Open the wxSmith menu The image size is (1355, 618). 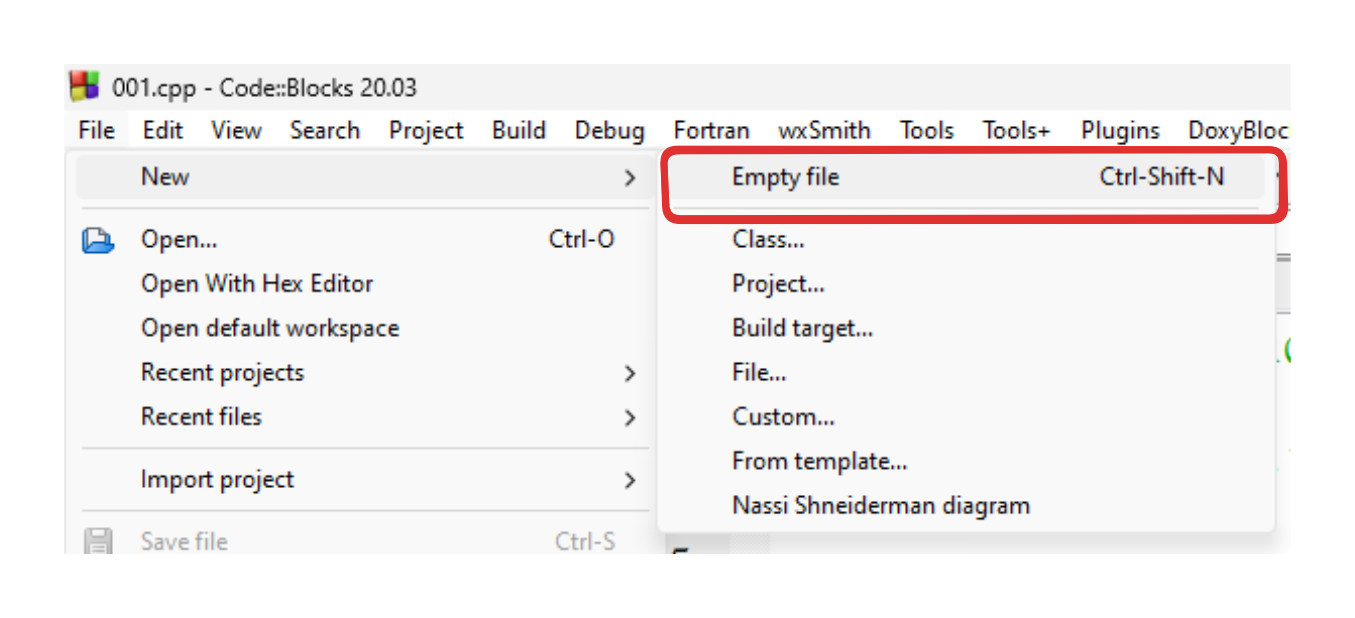click(824, 131)
